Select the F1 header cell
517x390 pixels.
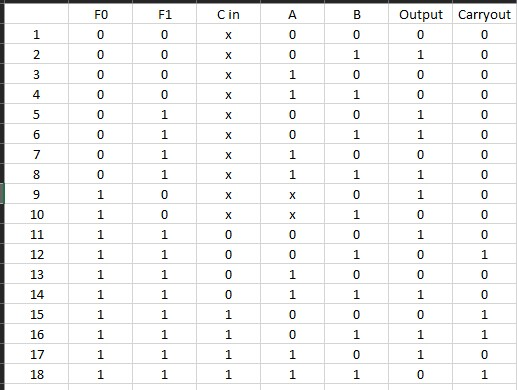[x=164, y=14]
